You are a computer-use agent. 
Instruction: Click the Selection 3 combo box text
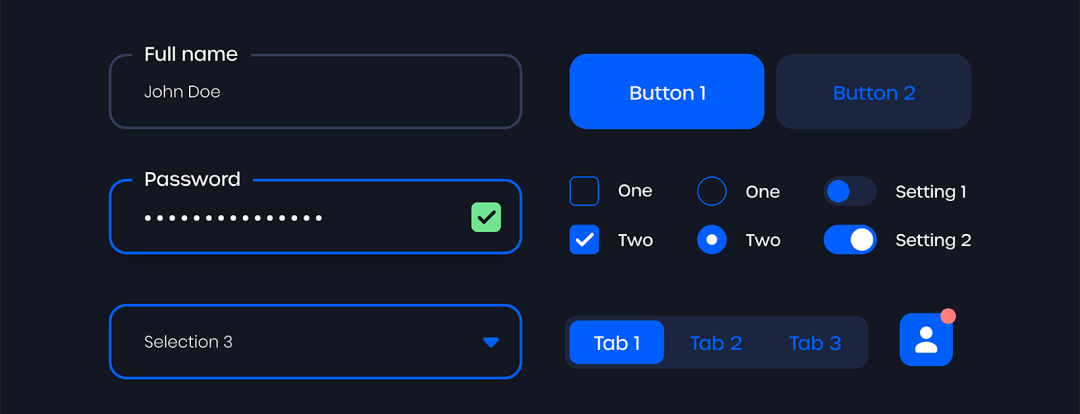188,342
